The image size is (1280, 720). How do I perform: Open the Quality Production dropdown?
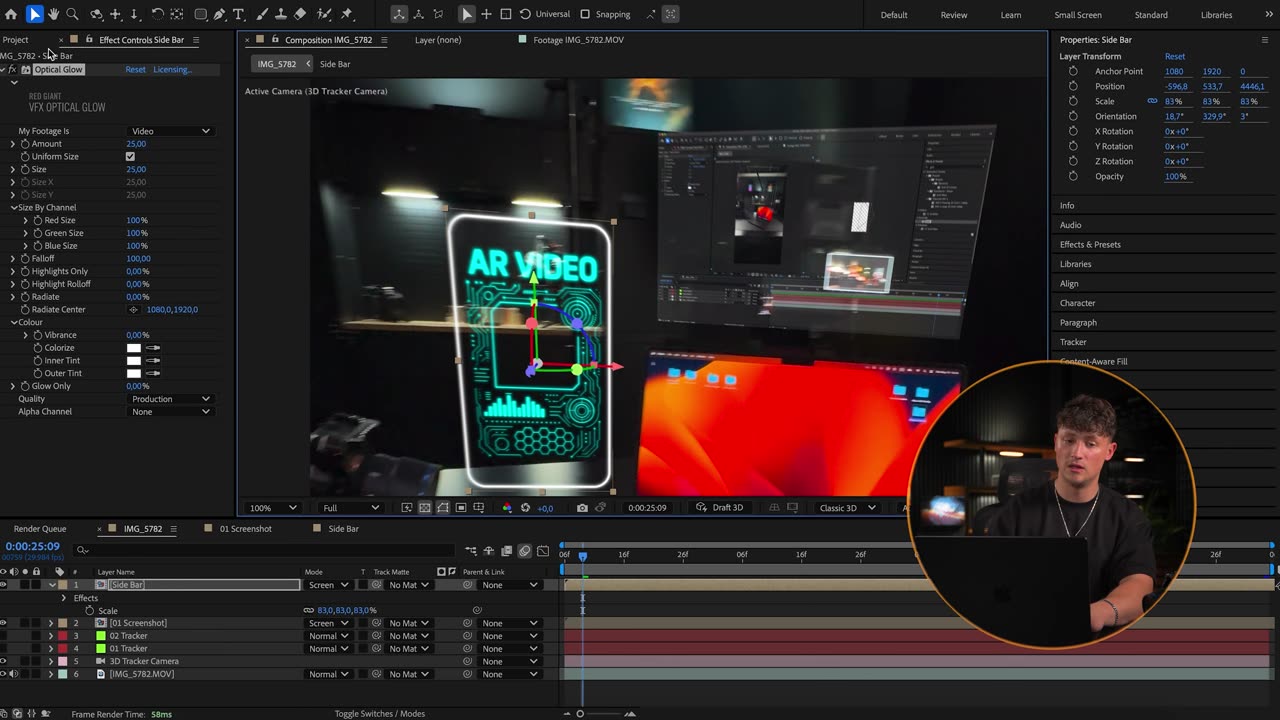pyautogui.click(x=171, y=399)
